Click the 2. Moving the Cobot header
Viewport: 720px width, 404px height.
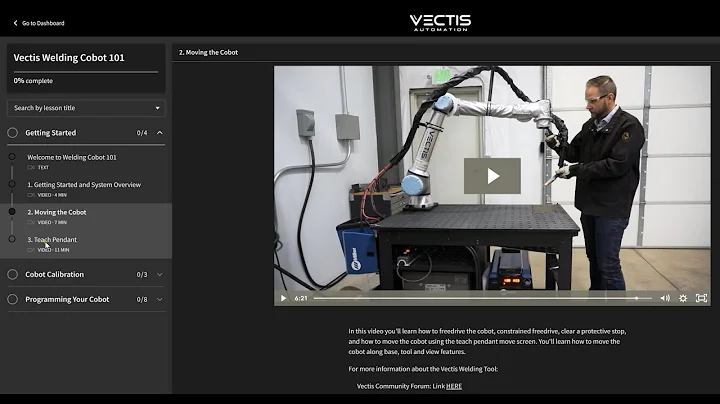(x=208, y=52)
